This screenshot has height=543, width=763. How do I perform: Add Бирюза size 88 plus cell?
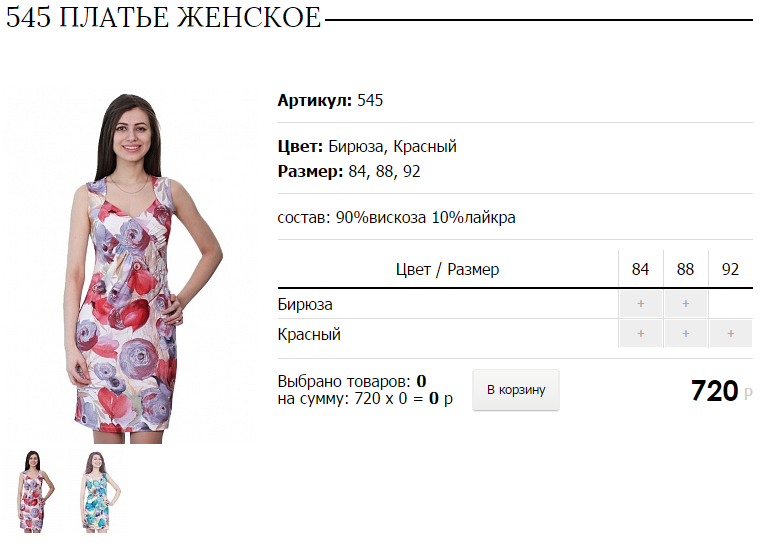click(686, 304)
